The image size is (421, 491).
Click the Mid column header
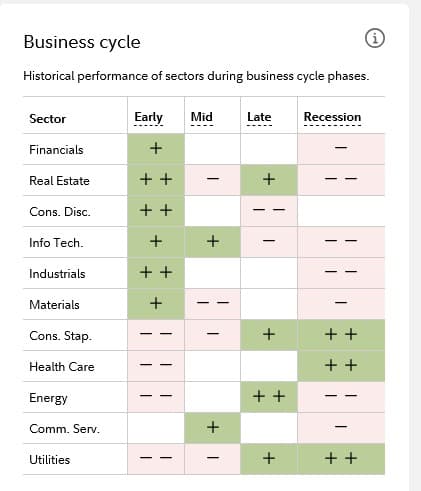[x=202, y=117]
